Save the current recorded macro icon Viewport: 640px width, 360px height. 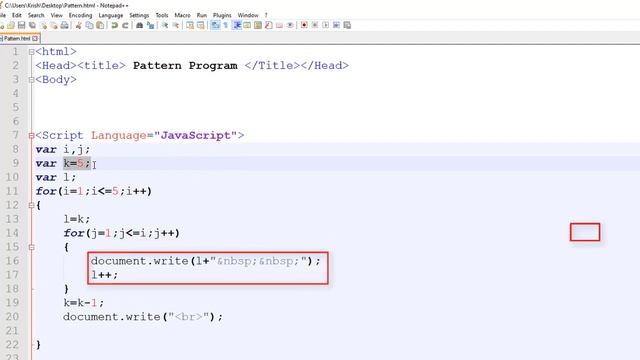(x=347, y=25)
